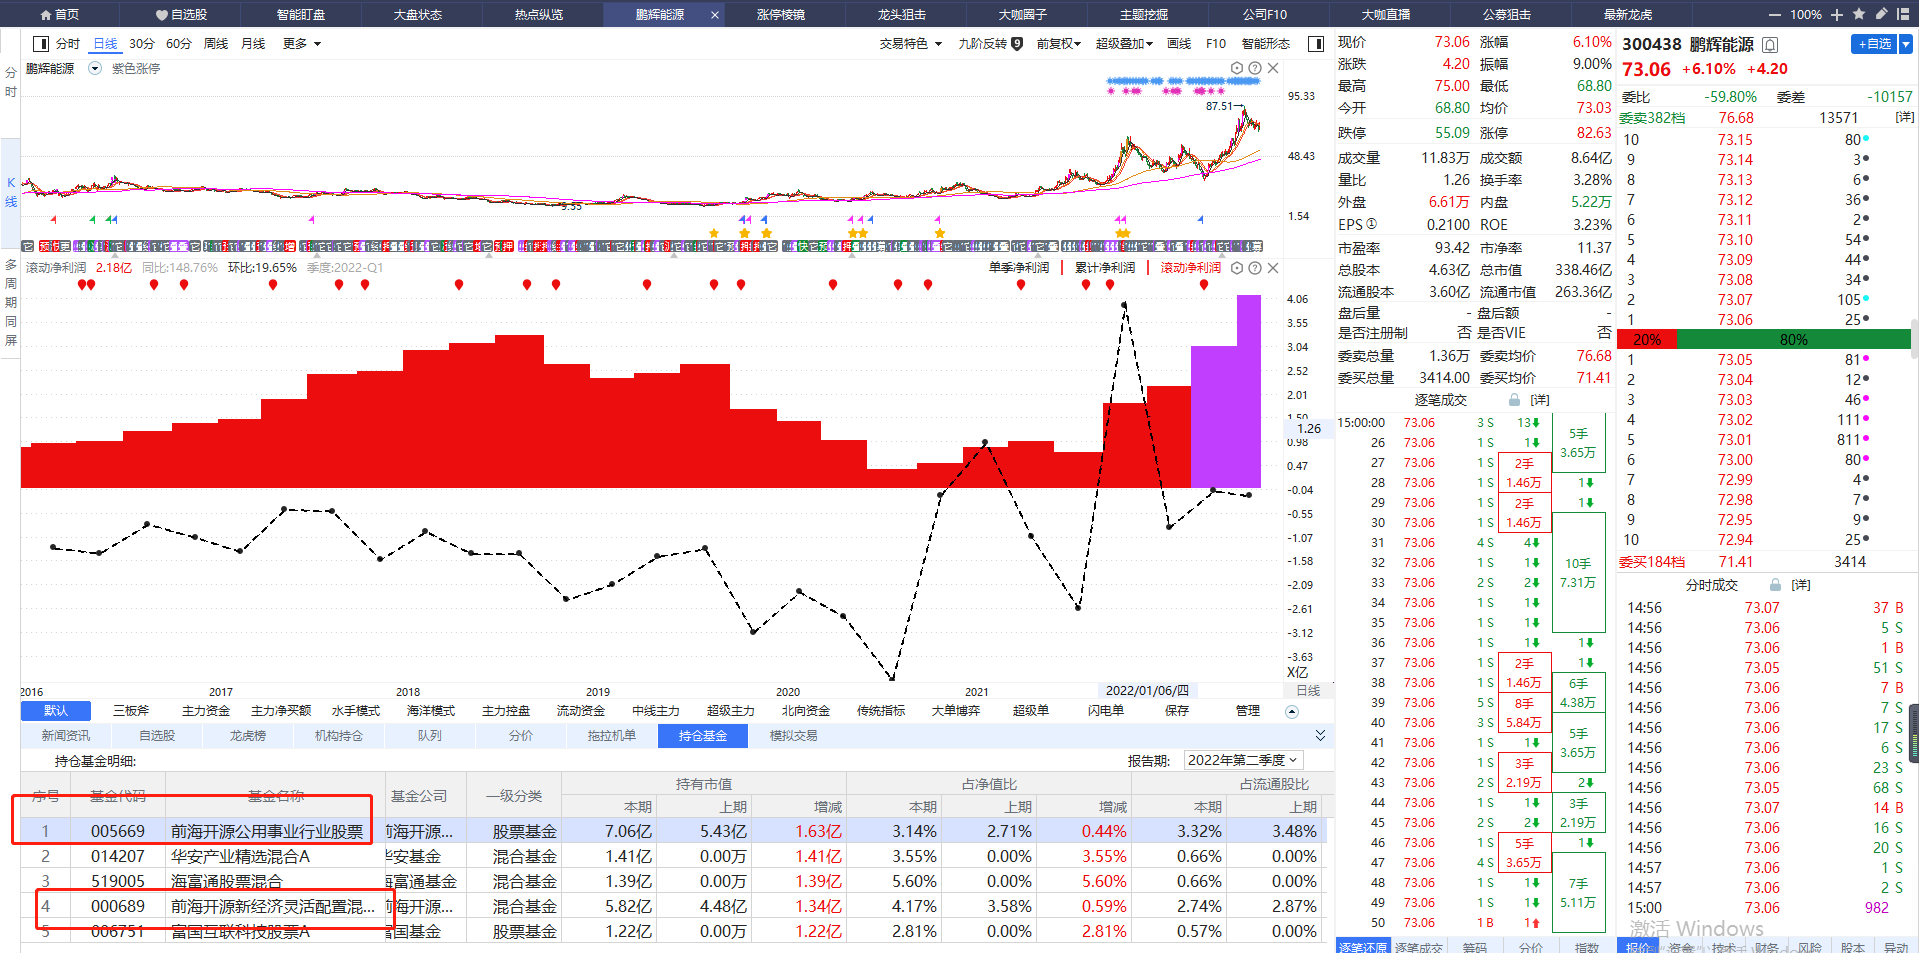Toggle 滚动净利润 view
Image resolution: width=1919 pixels, height=953 pixels.
pos(1190,267)
